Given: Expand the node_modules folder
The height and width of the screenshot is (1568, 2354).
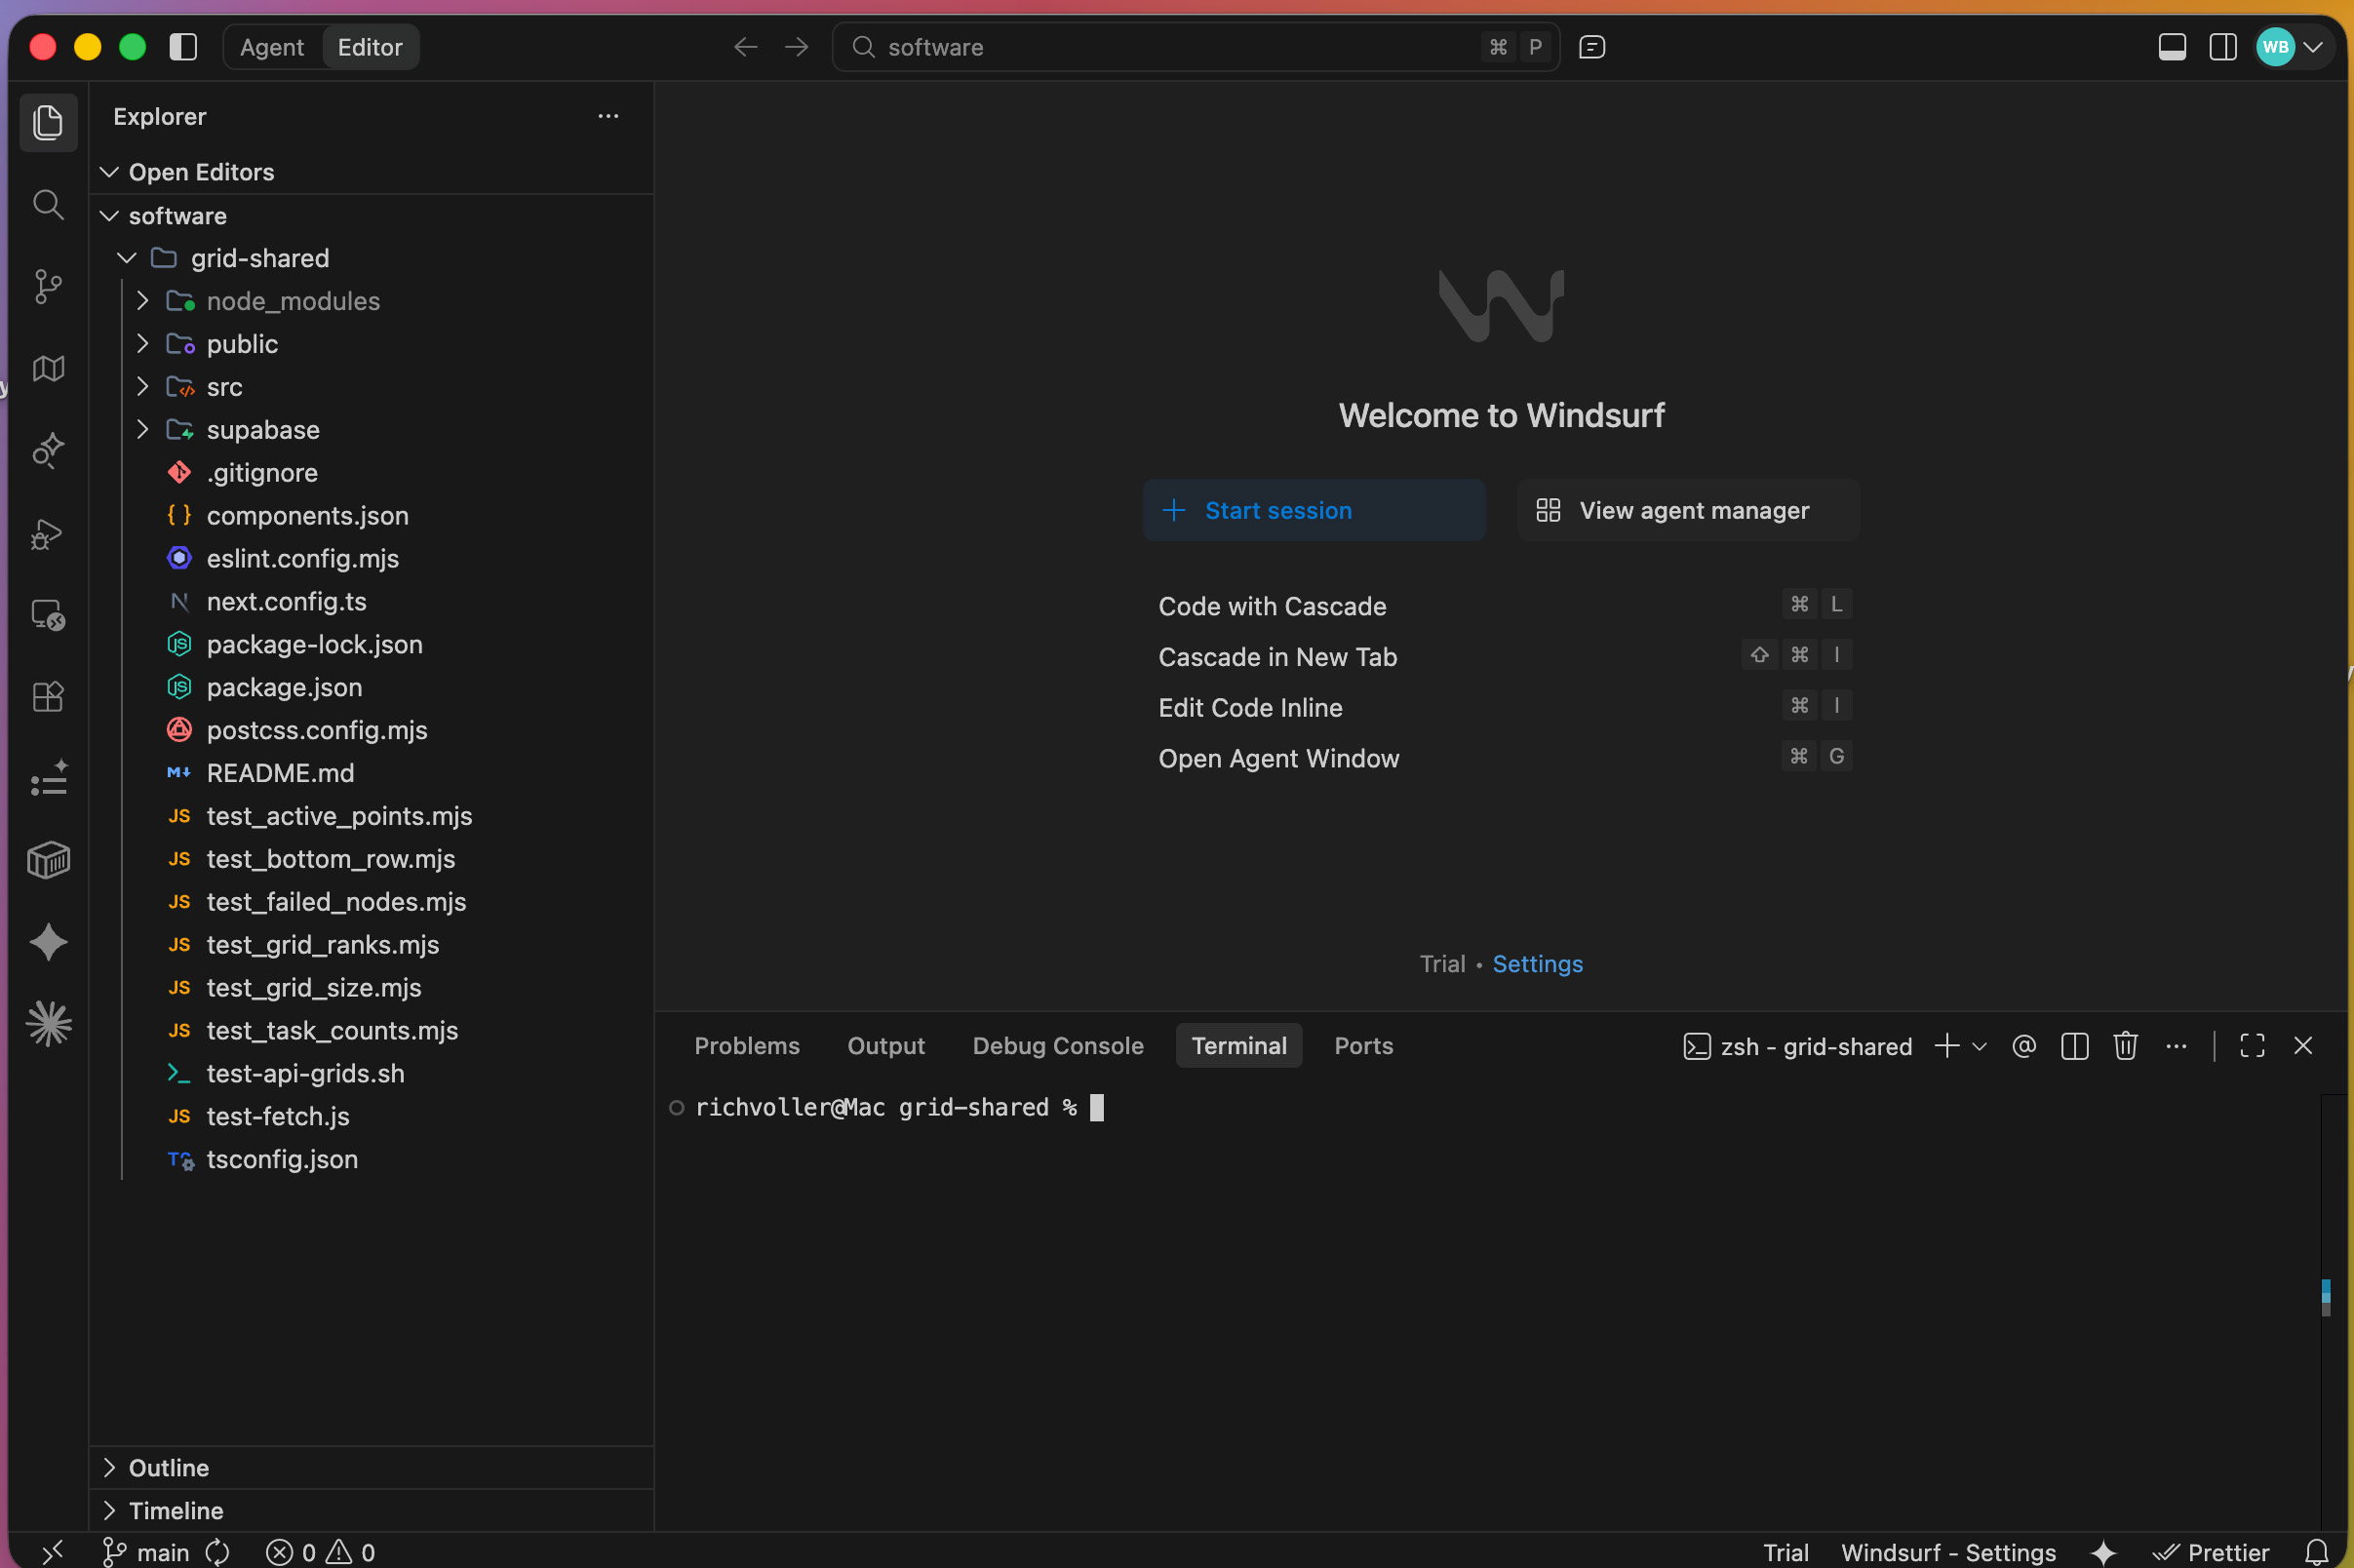Looking at the screenshot, I should 143,301.
